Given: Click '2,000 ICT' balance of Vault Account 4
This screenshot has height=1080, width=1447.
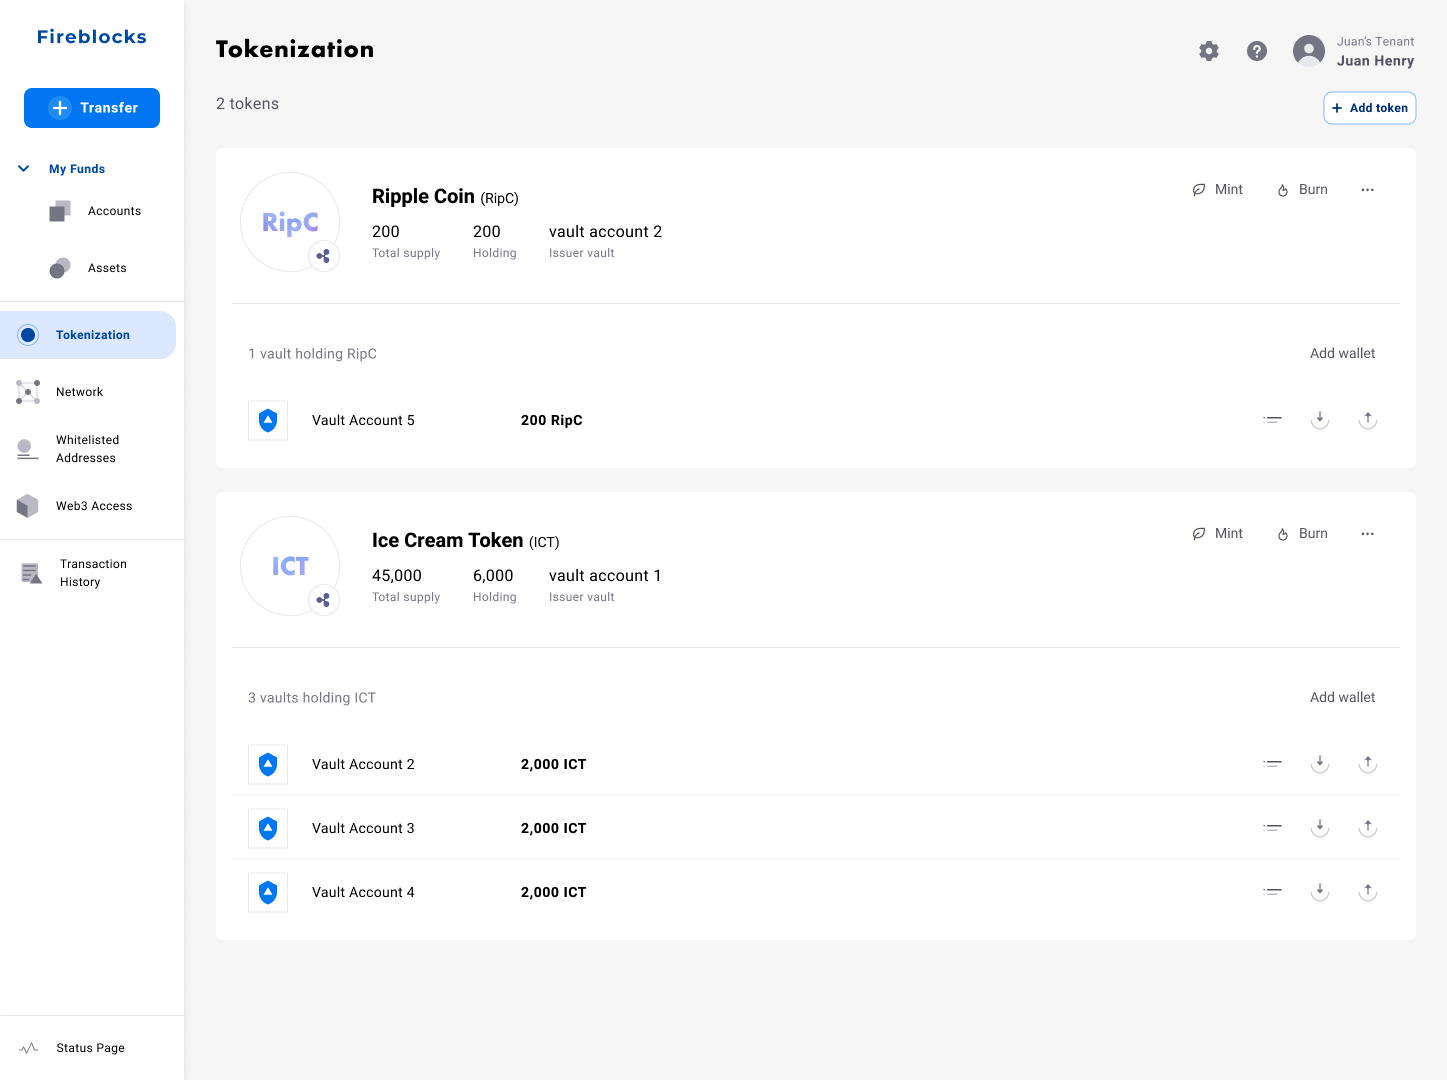Looking at the screenshot, I should coord(554,893).
